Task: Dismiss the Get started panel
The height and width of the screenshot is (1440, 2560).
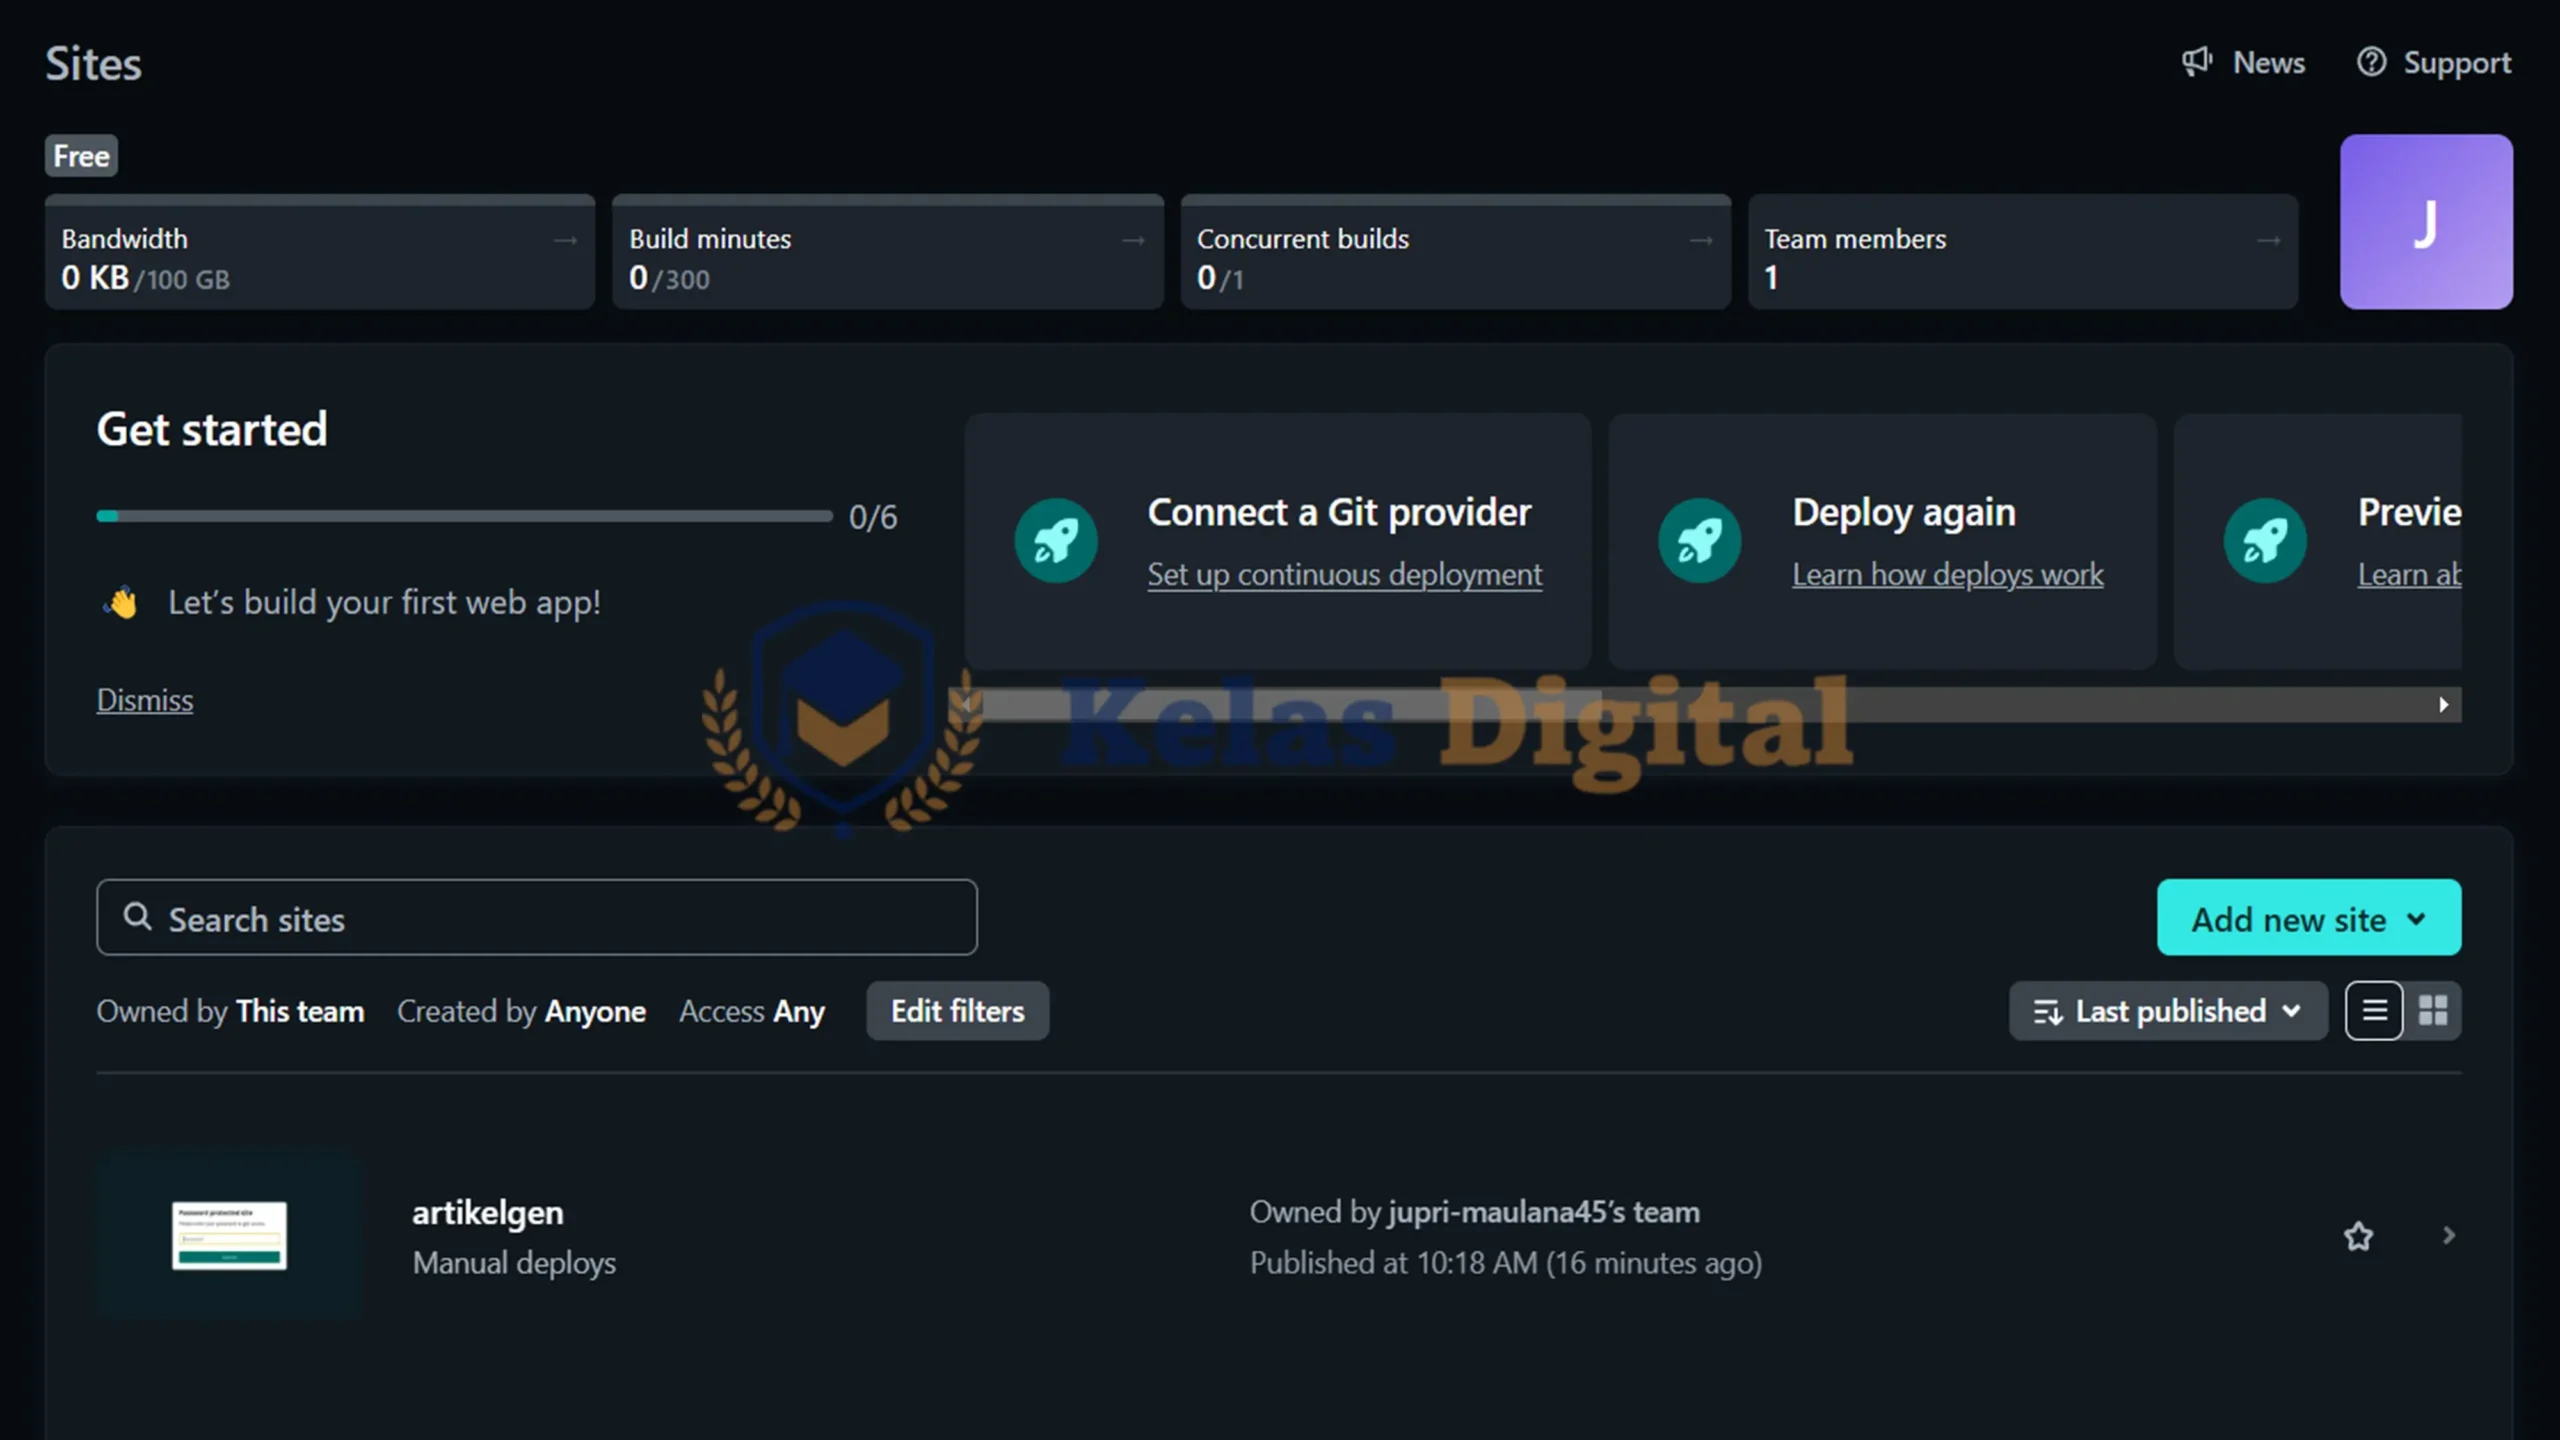Action: [145, 700]
